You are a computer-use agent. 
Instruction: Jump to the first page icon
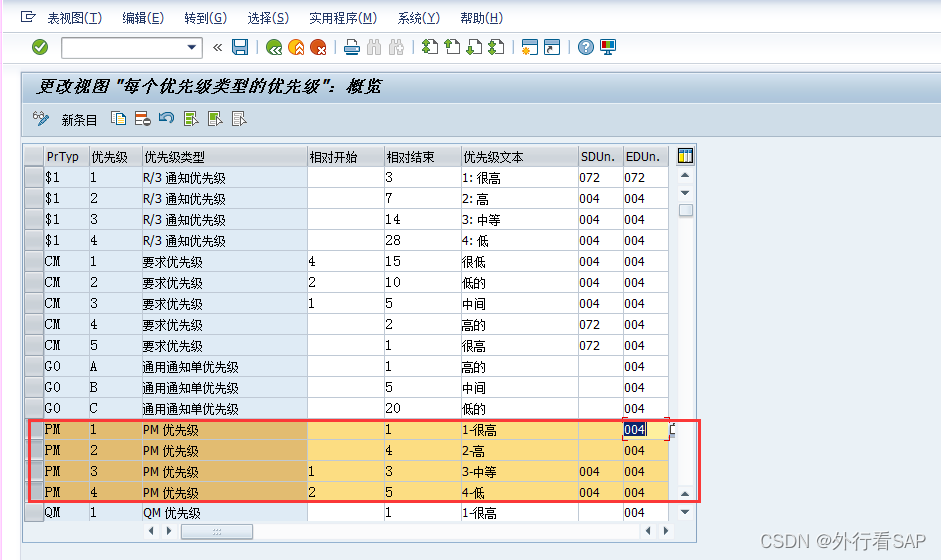point(430,47)
